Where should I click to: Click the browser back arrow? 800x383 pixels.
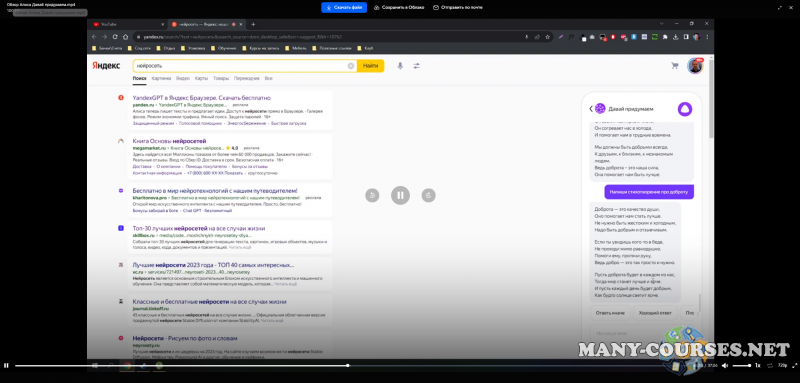point(94,37)
